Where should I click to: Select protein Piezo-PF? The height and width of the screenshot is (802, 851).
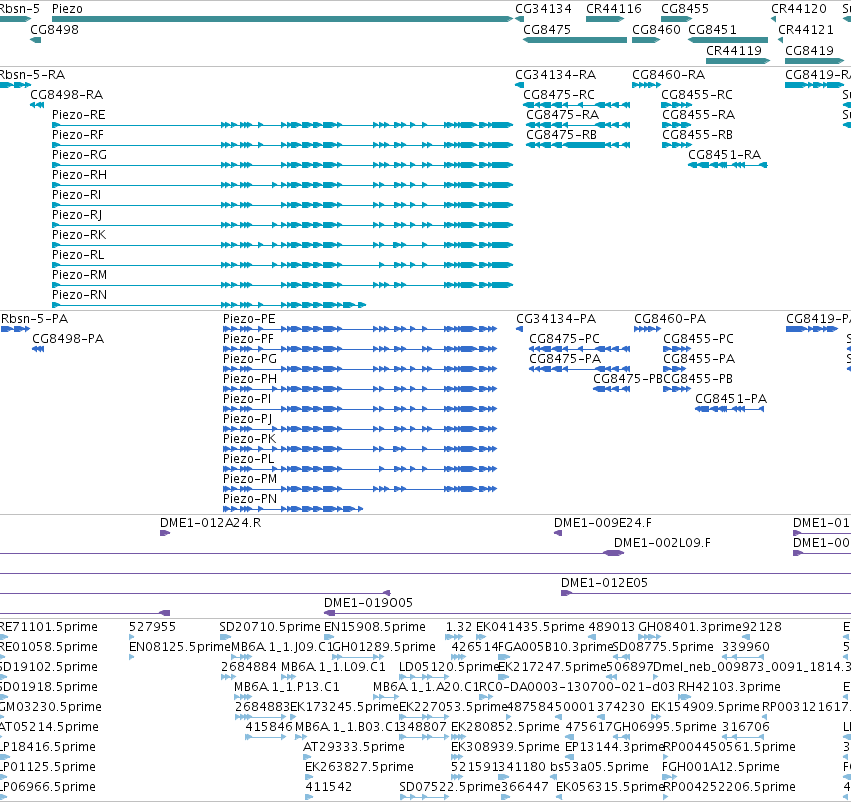point(360,349)
